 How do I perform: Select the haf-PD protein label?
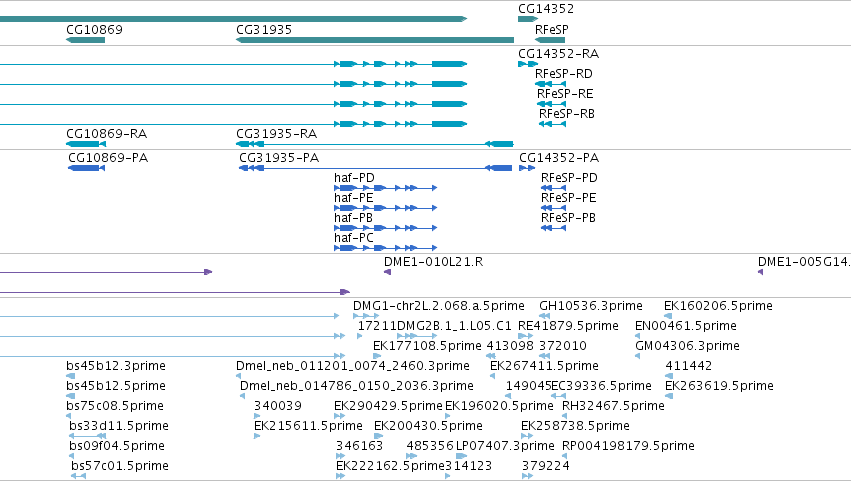click(x=354, y=178)
